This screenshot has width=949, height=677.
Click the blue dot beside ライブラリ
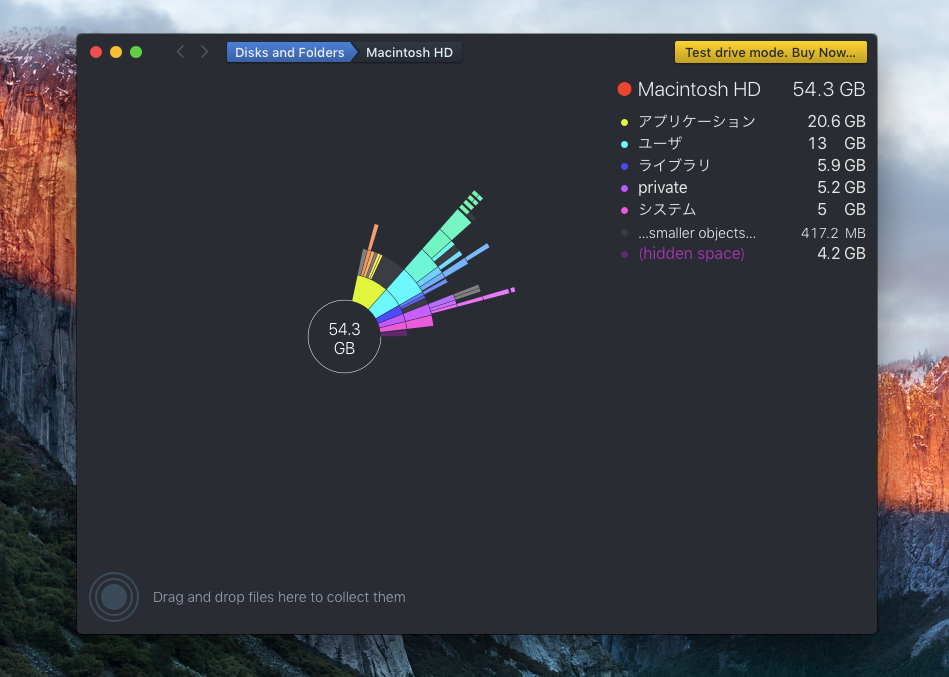tap(624, 166)
